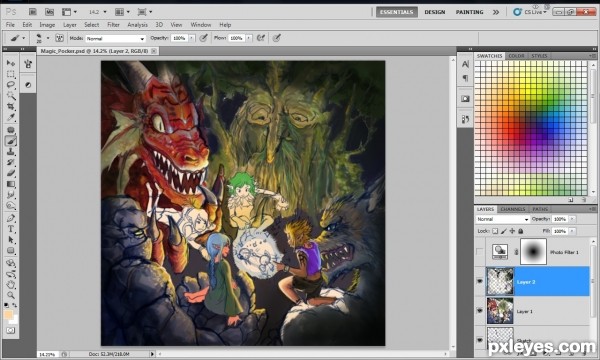Select the Zoom tool
This screenshot has width=600, height=360.
coord(11,295)
